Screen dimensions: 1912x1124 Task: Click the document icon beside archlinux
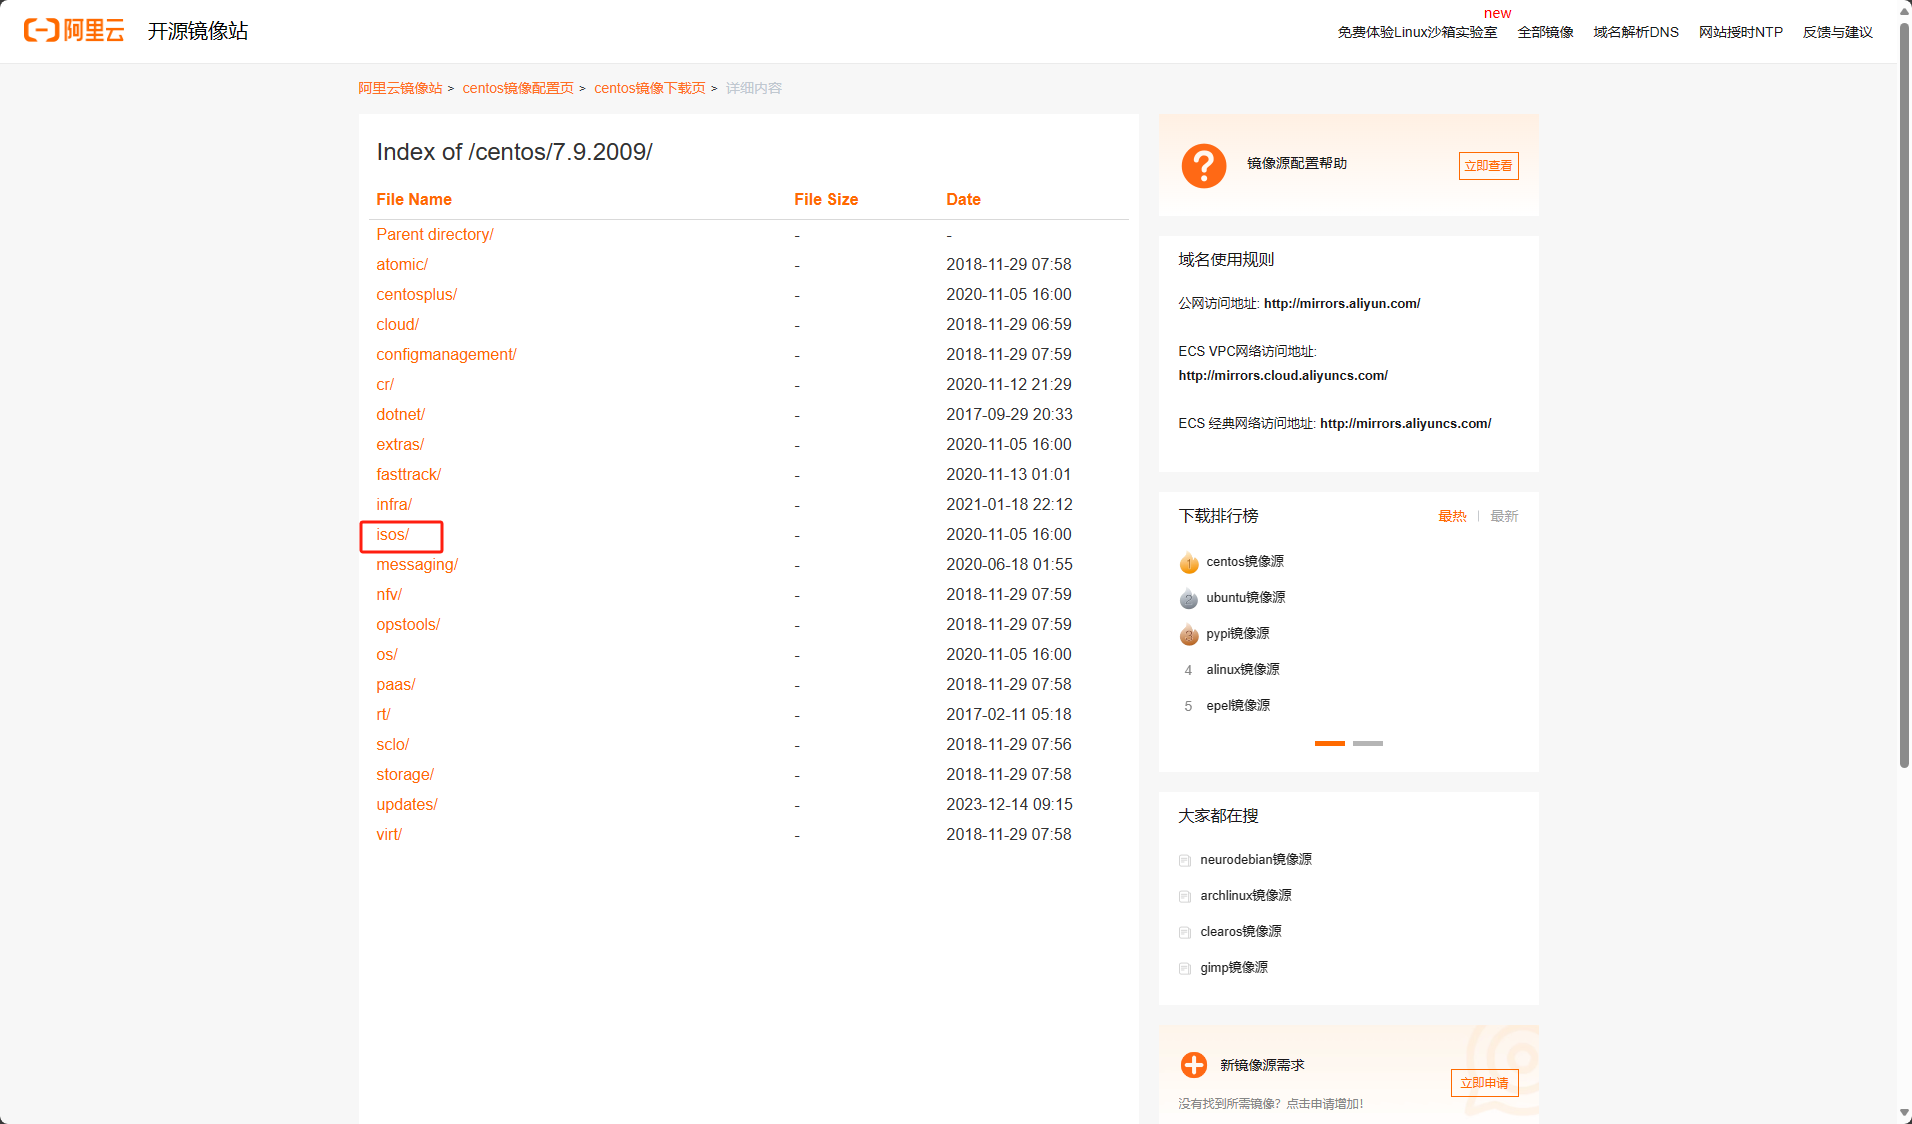pos(1185,896)
